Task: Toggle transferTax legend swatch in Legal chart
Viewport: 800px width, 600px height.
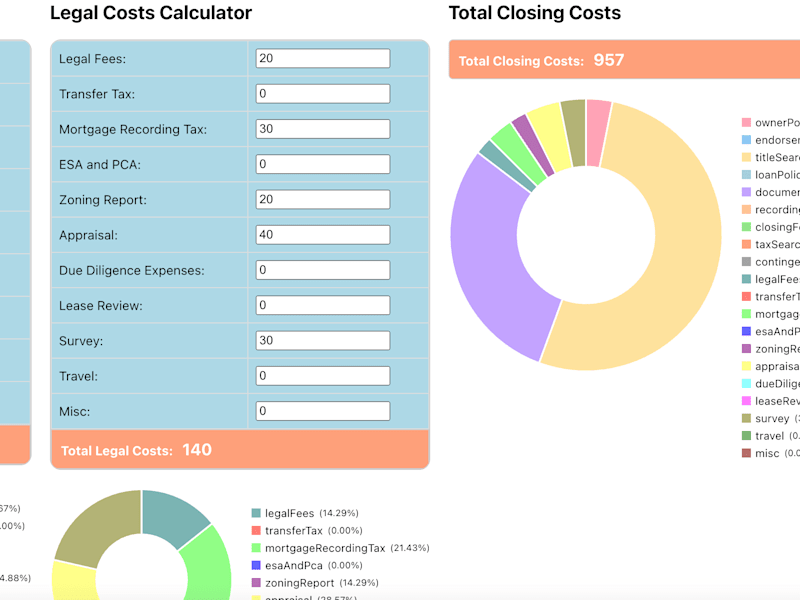Action: pos(256,530)
